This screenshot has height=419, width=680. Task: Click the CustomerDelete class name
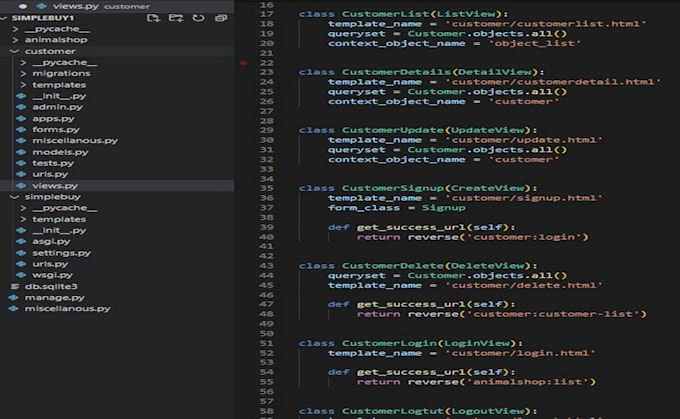(x=393, y=265)
